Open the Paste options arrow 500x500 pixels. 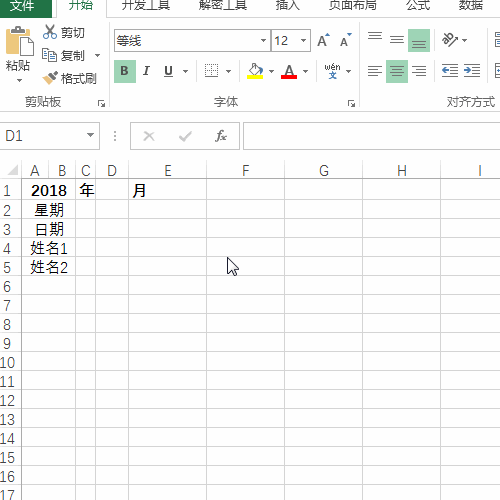(x=19, y=80)
